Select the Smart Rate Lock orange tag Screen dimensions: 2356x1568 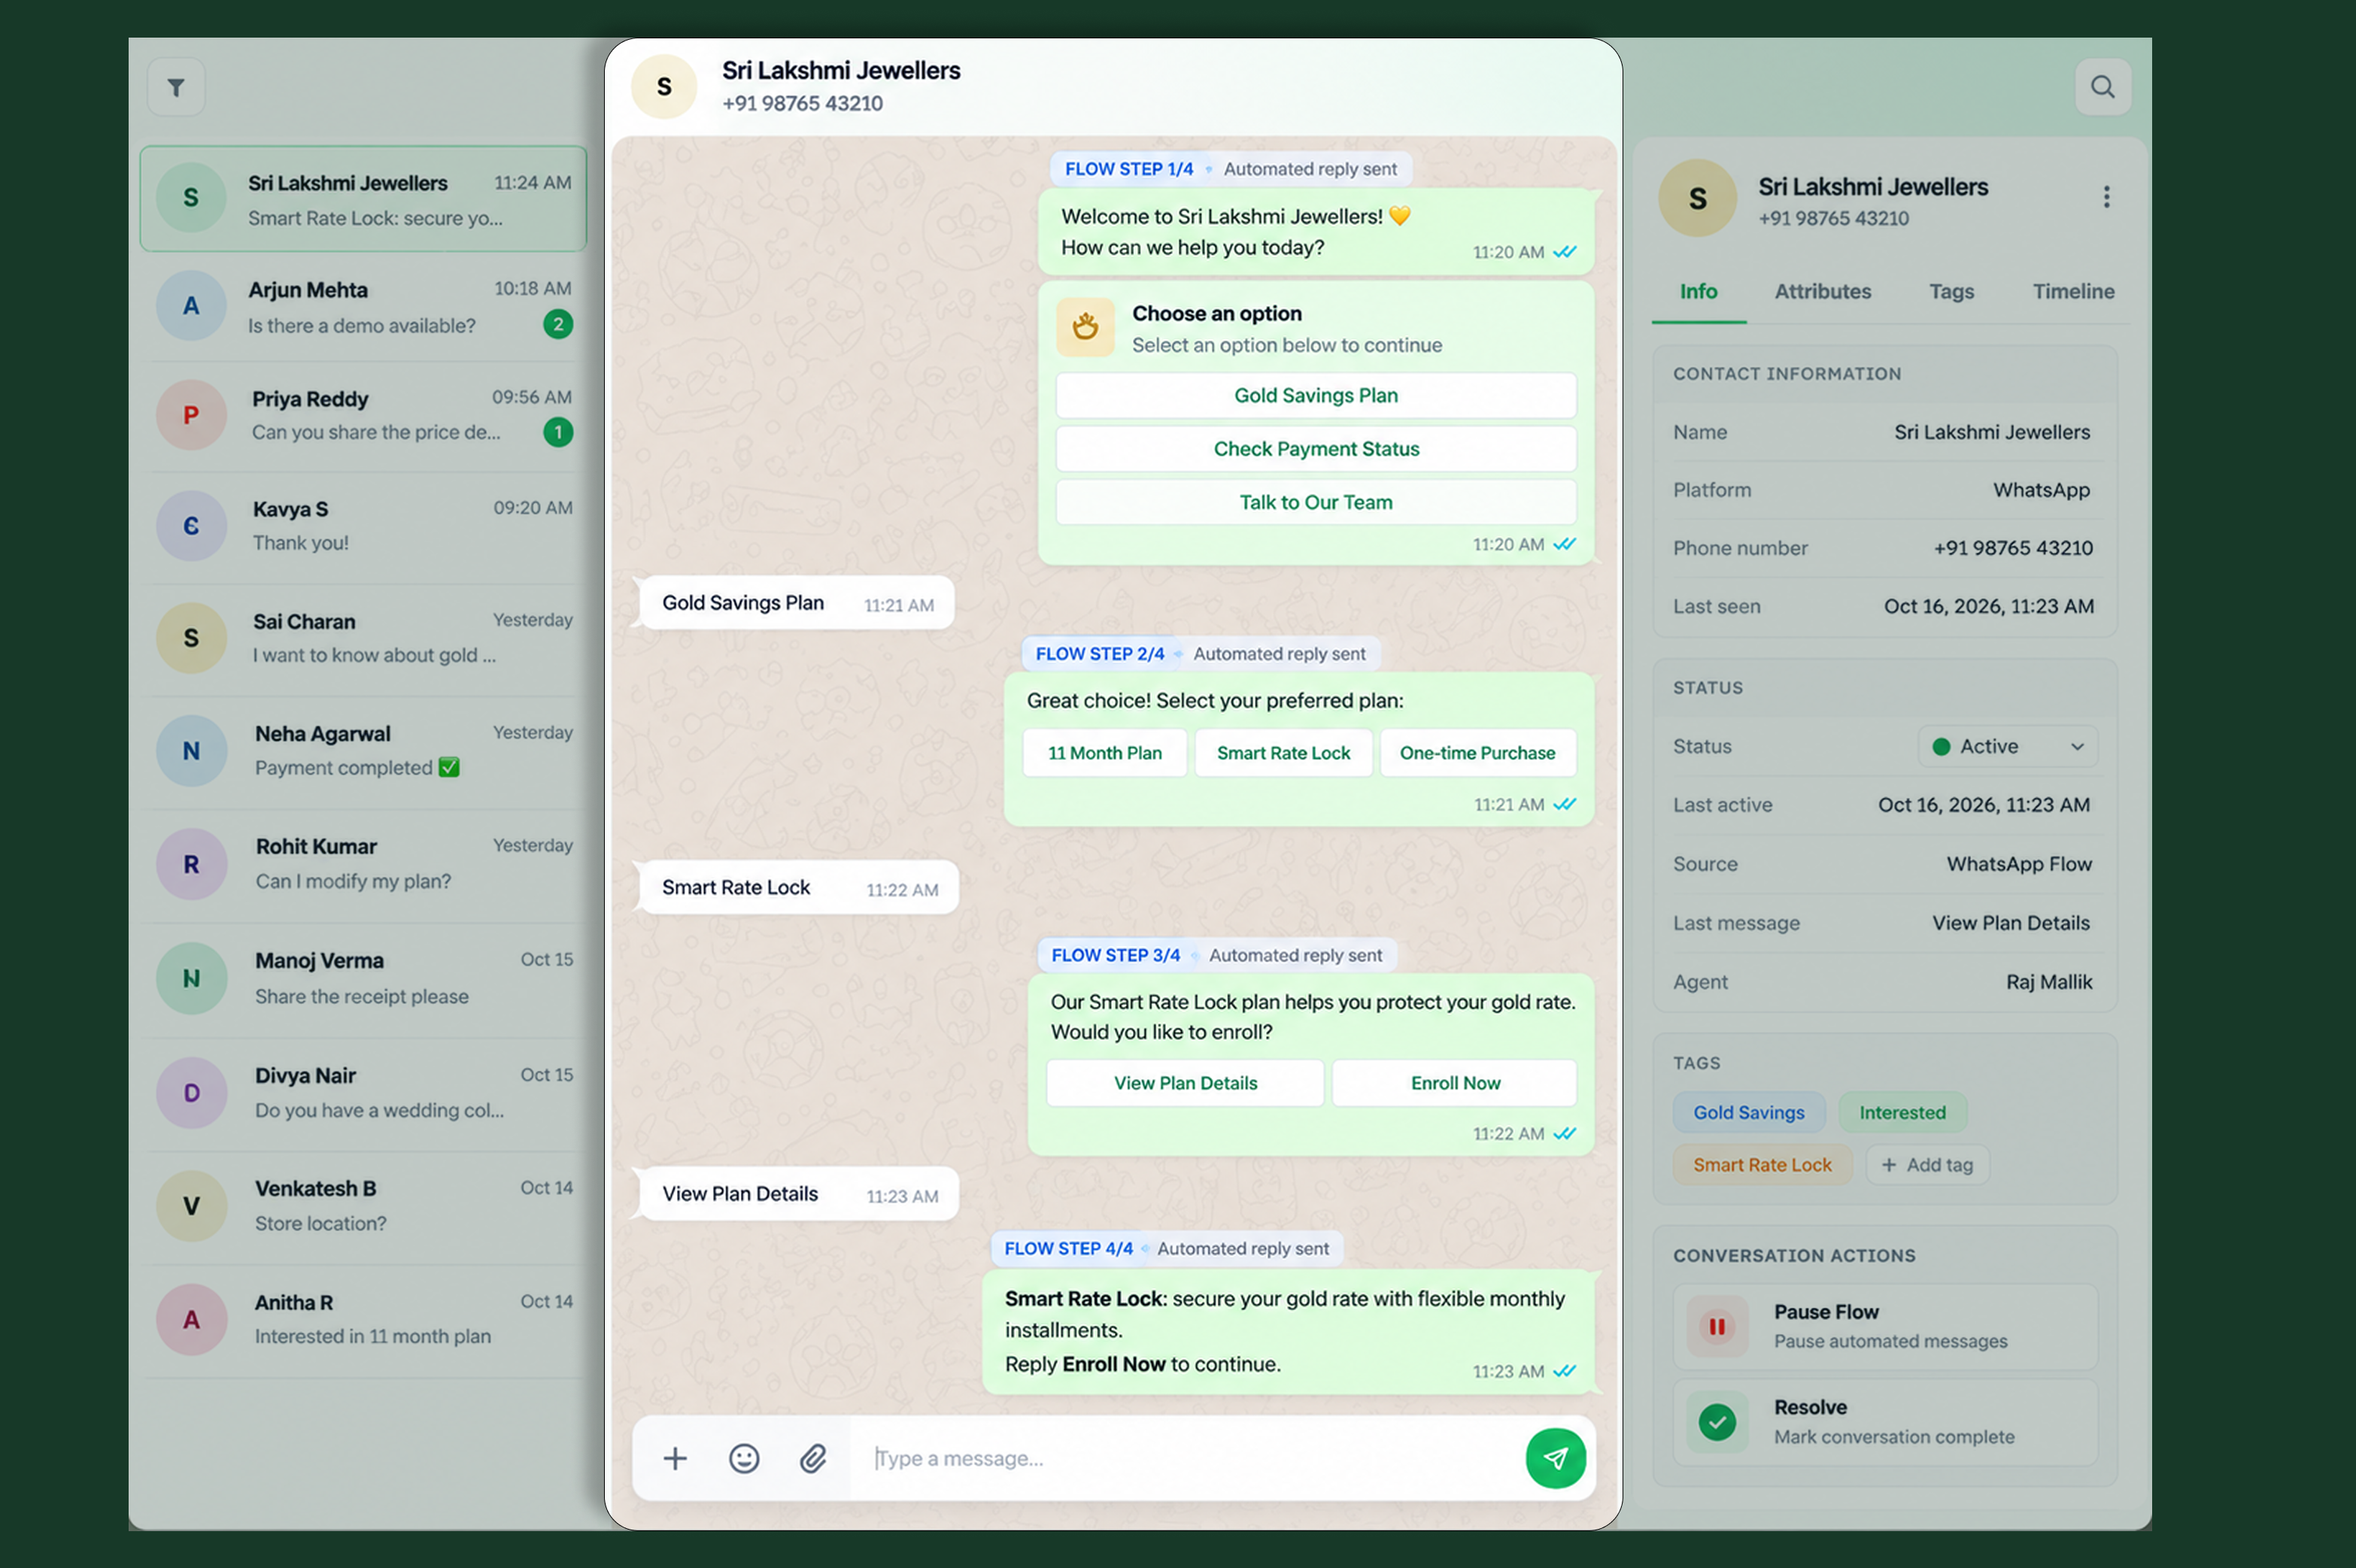(1762, 1165)
